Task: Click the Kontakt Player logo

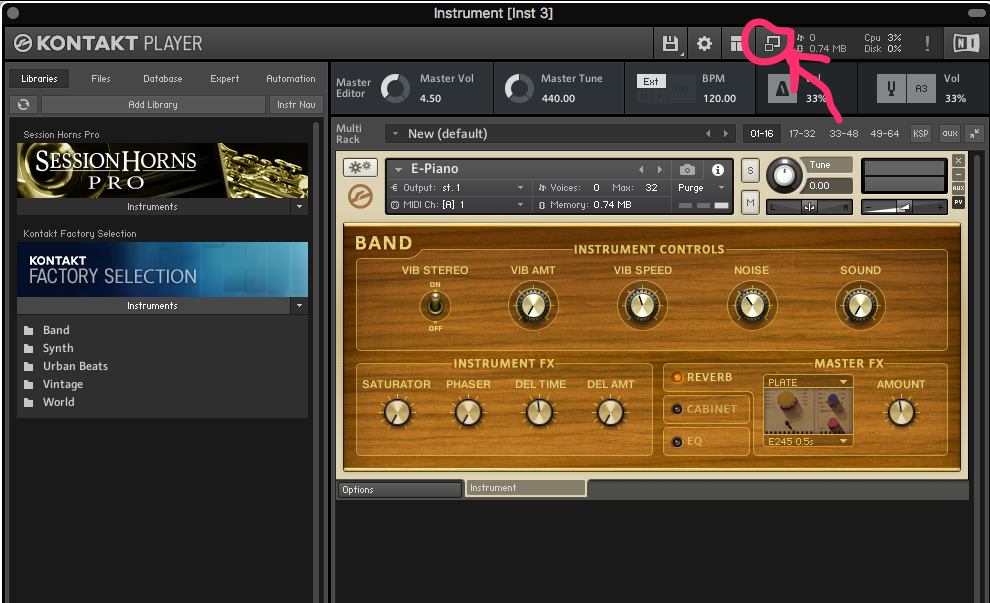Action: [108, 44]
